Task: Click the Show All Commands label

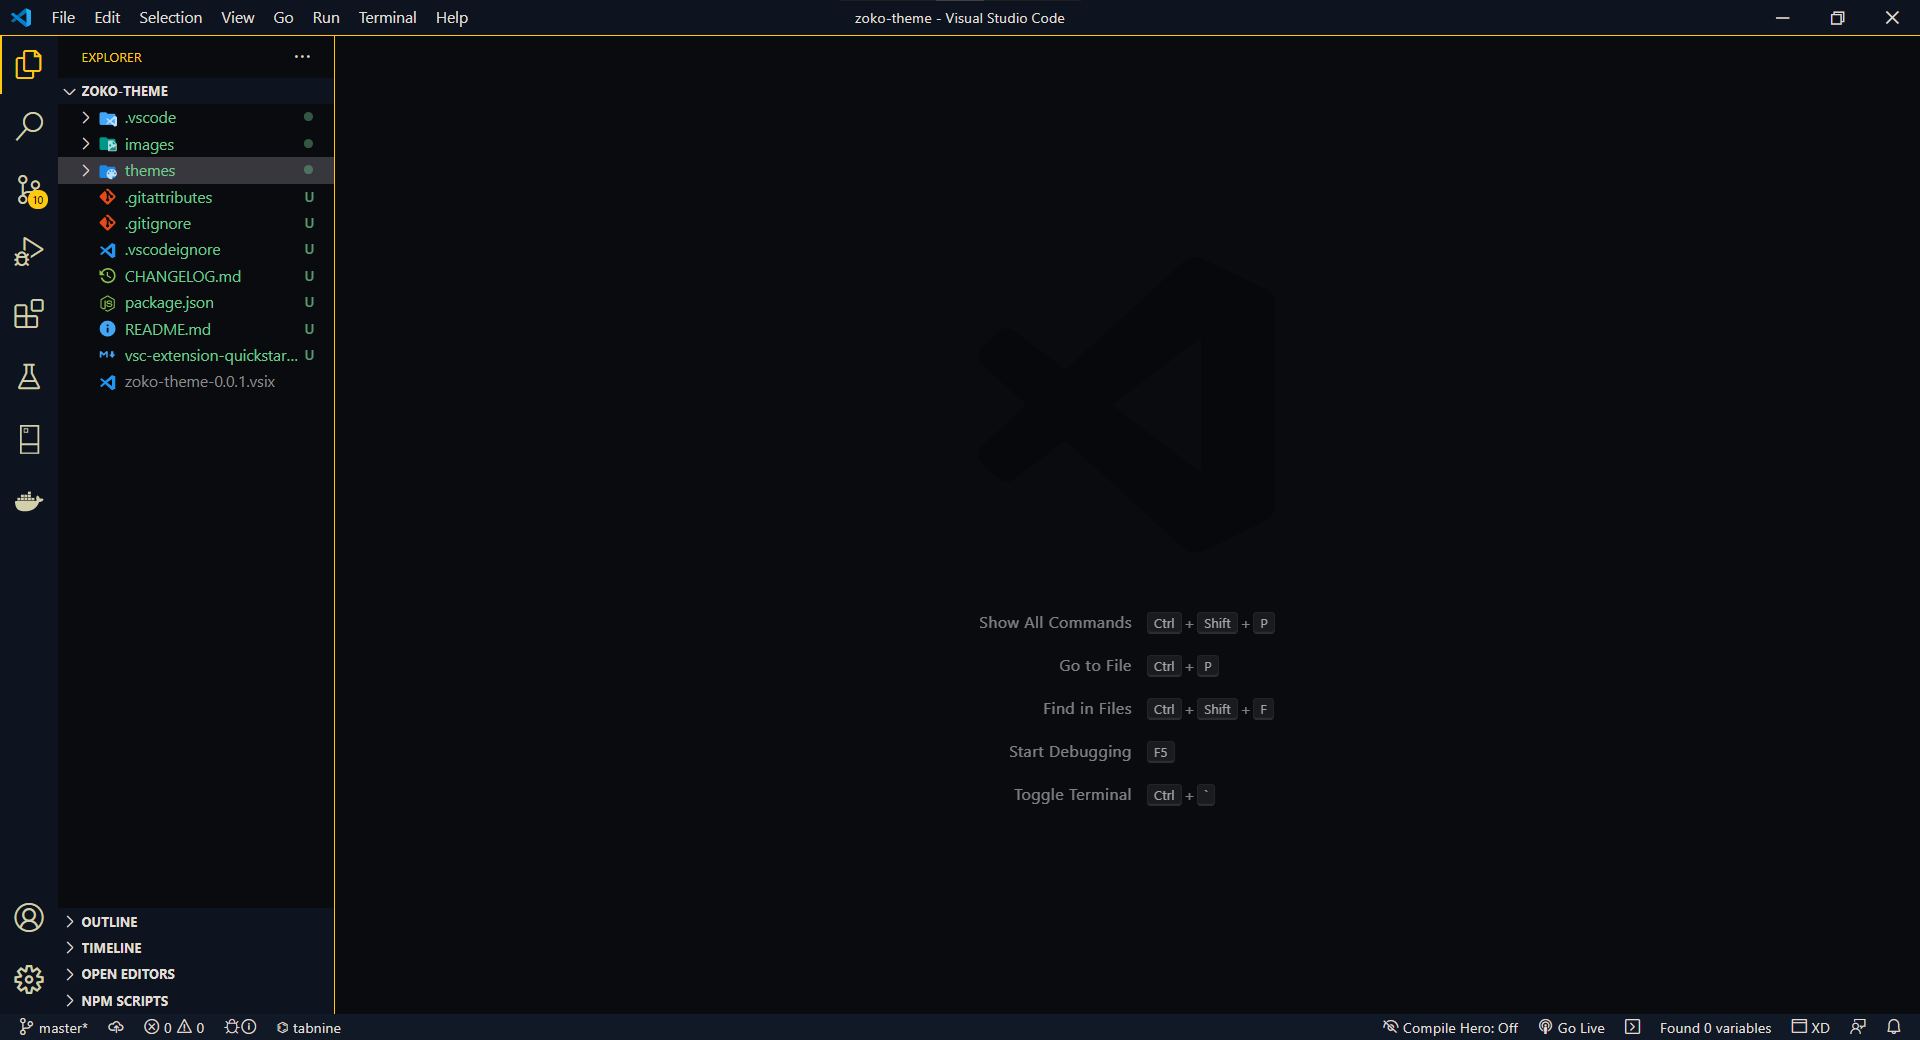Action: 1055,623
